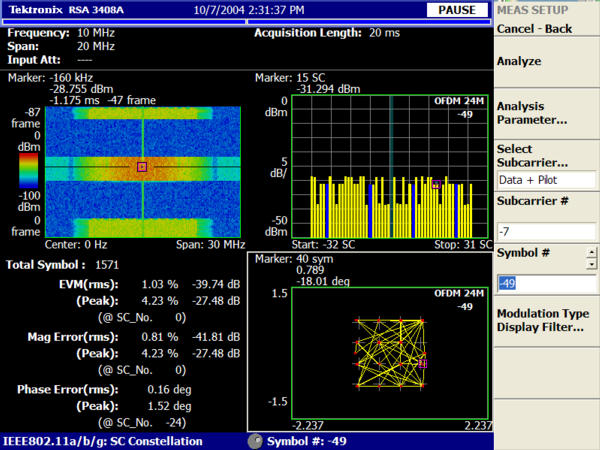Click the knob icon beside Symbol #: -49
600x450 pixels.
[255, 441]
